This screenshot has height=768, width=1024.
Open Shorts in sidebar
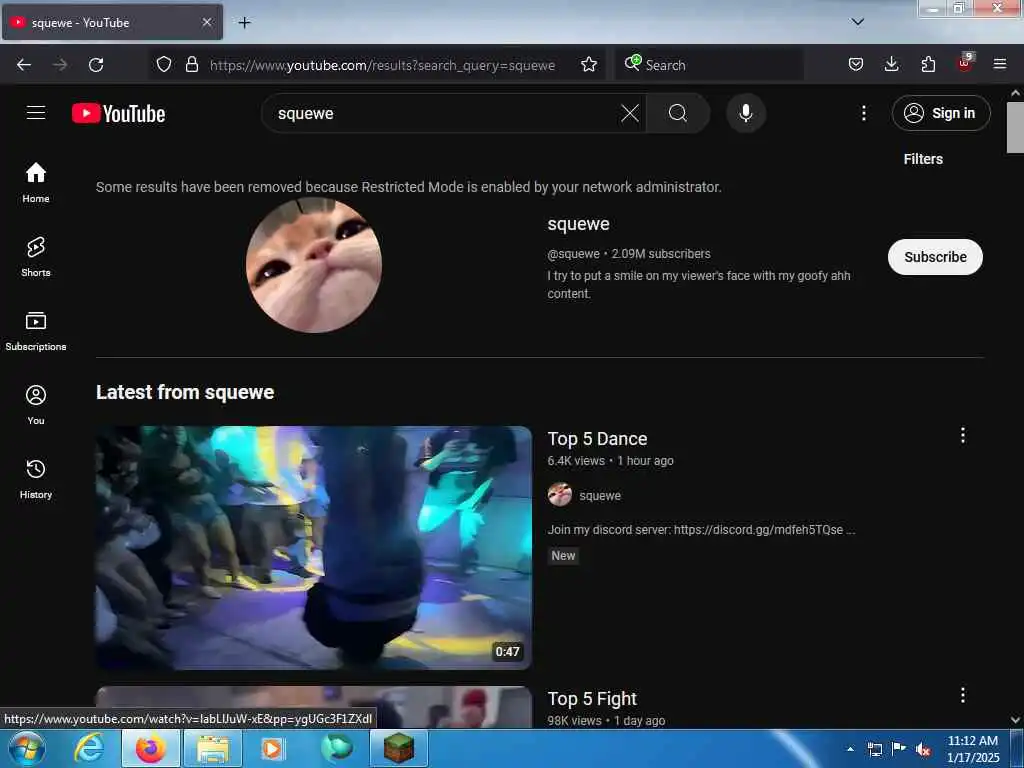coord(36,257)
